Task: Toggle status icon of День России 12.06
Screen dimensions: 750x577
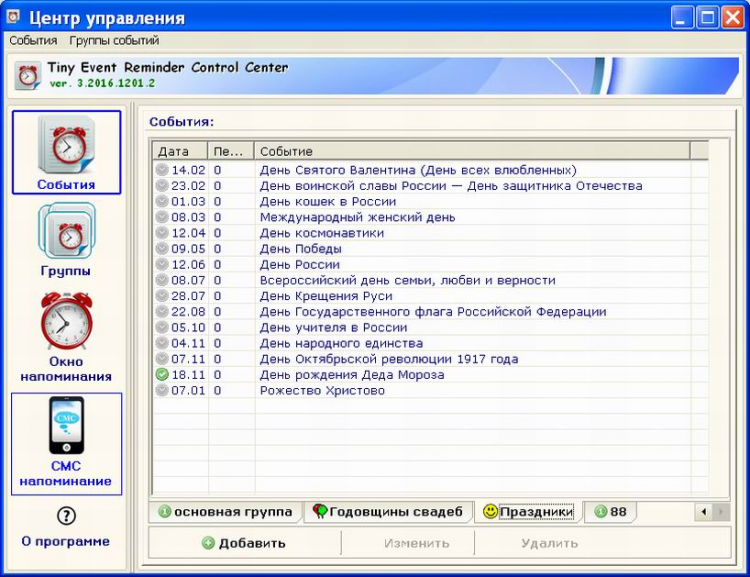Action: tap(163, 265)
